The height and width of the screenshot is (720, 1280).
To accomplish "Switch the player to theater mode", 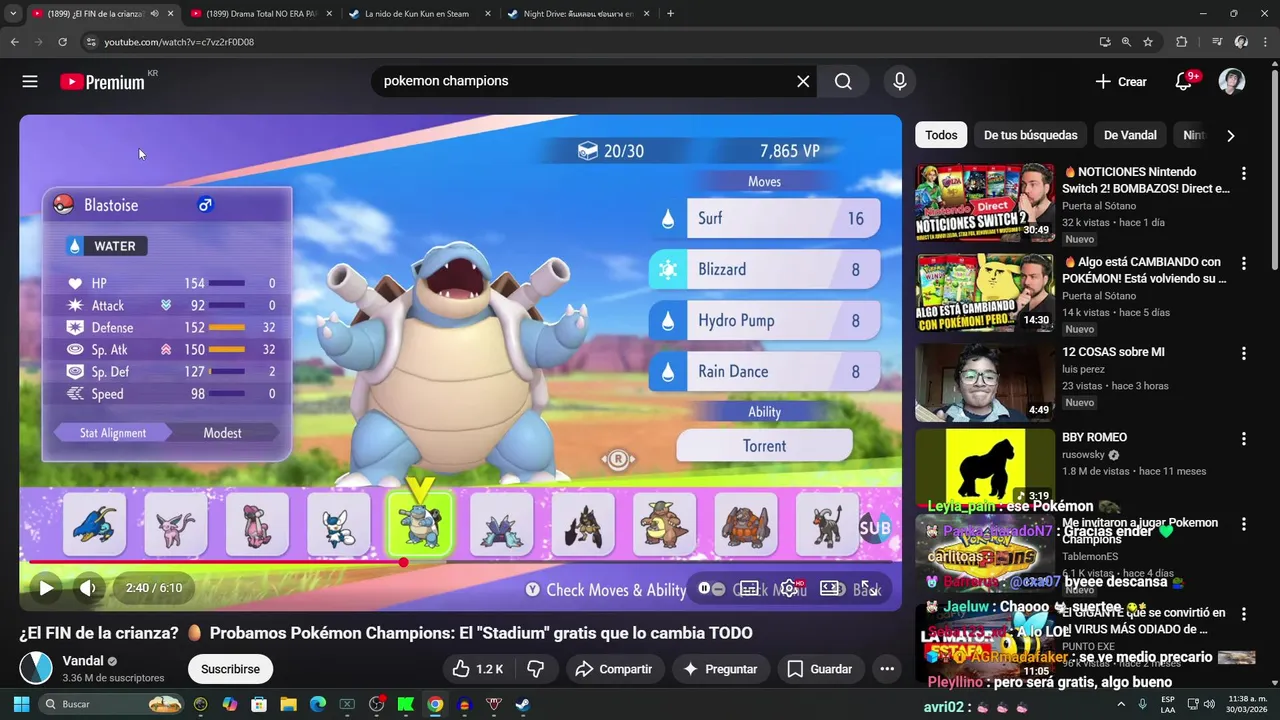I will pyautogui.click(x=831, y=589).
